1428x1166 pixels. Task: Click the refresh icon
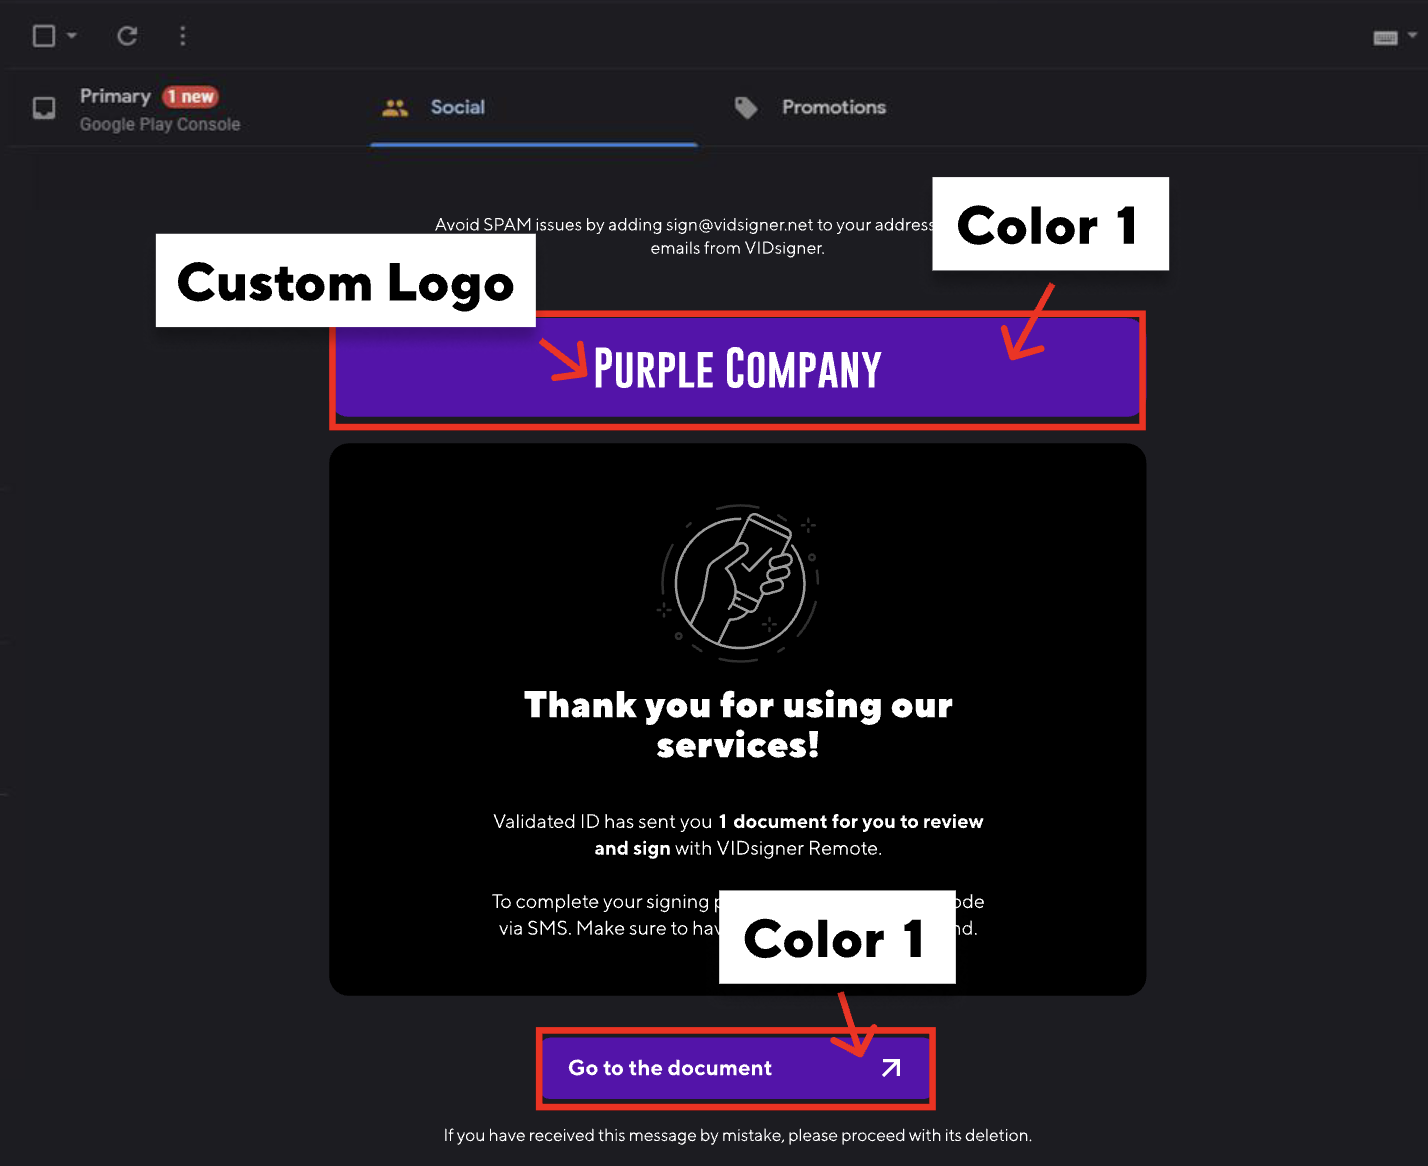[127, 36]
